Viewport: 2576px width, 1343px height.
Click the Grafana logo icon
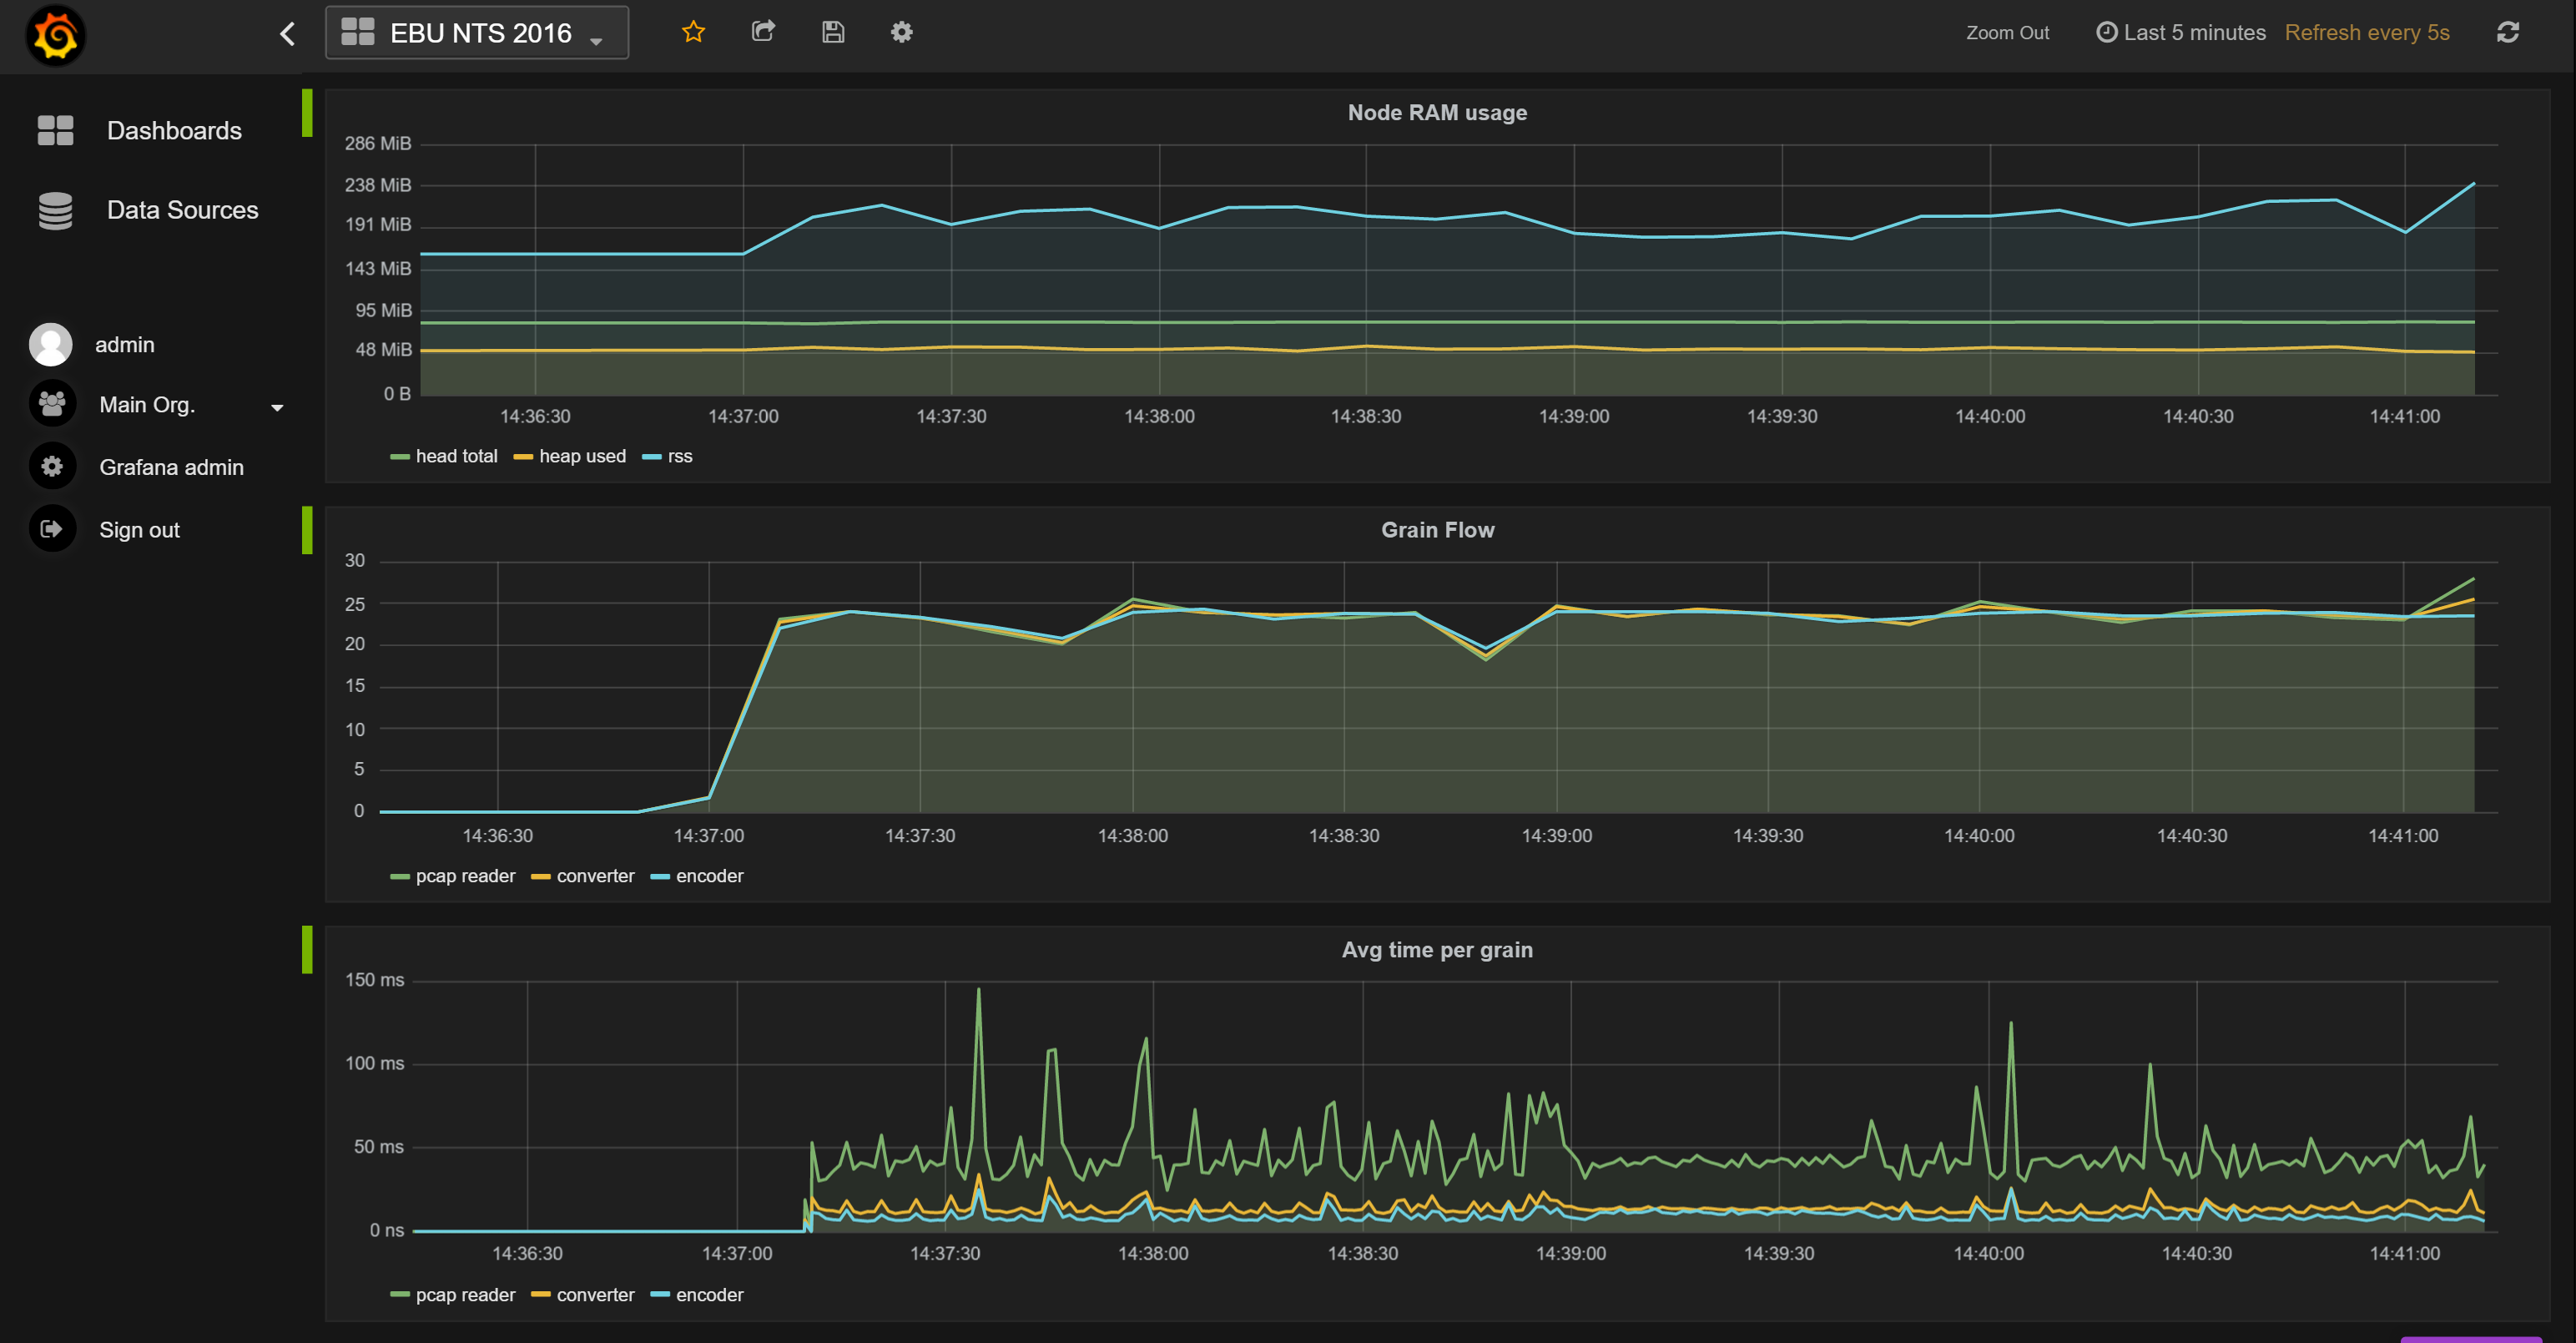55,36
